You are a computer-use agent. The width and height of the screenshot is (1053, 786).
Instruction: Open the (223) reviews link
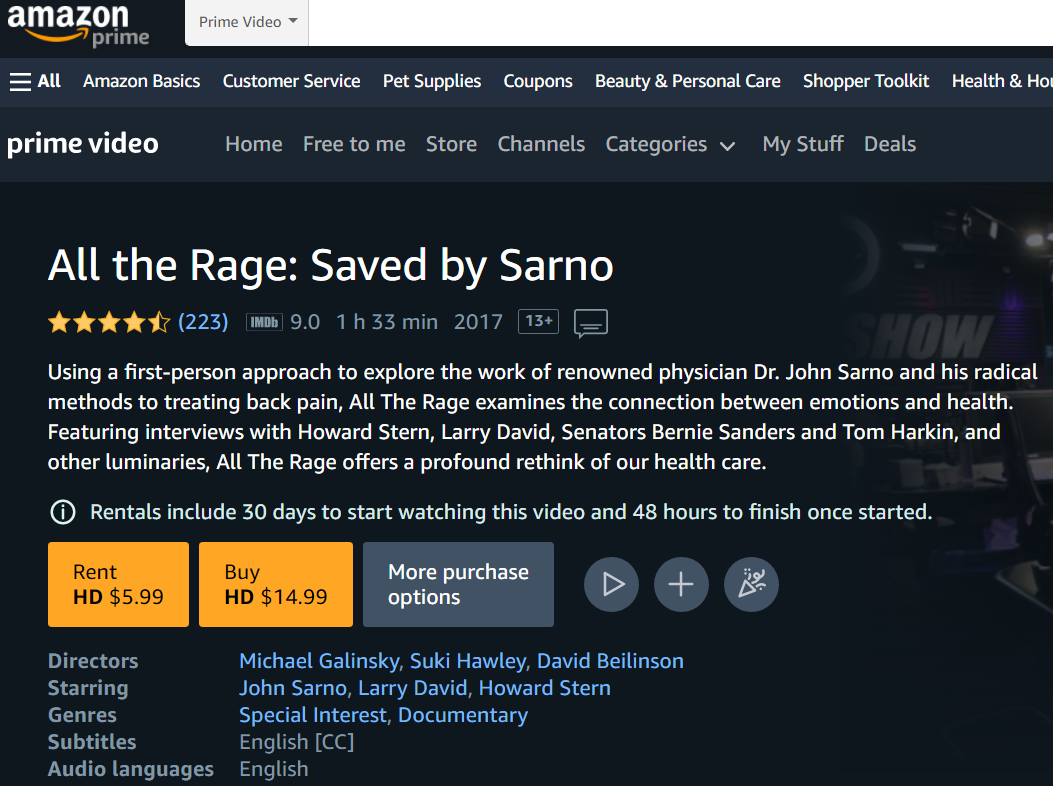pos(203,322)
